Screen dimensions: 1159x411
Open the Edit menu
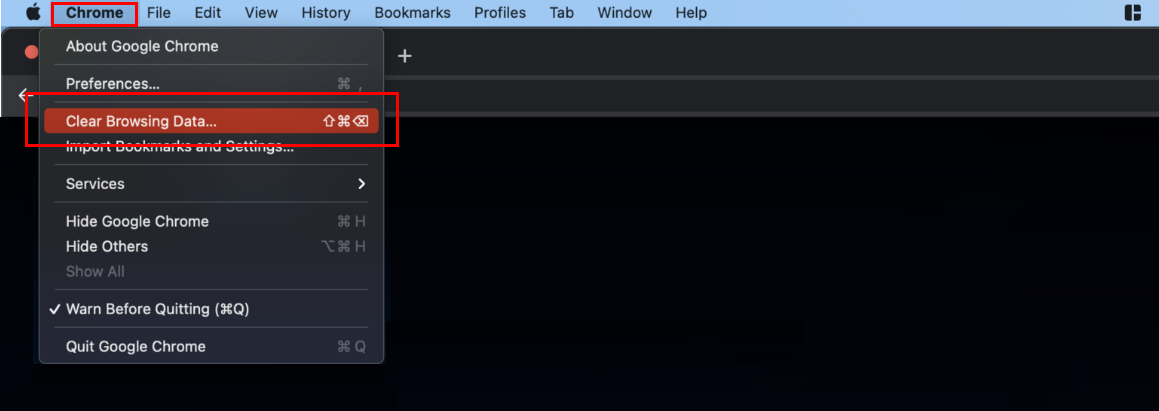pos(208,13)
